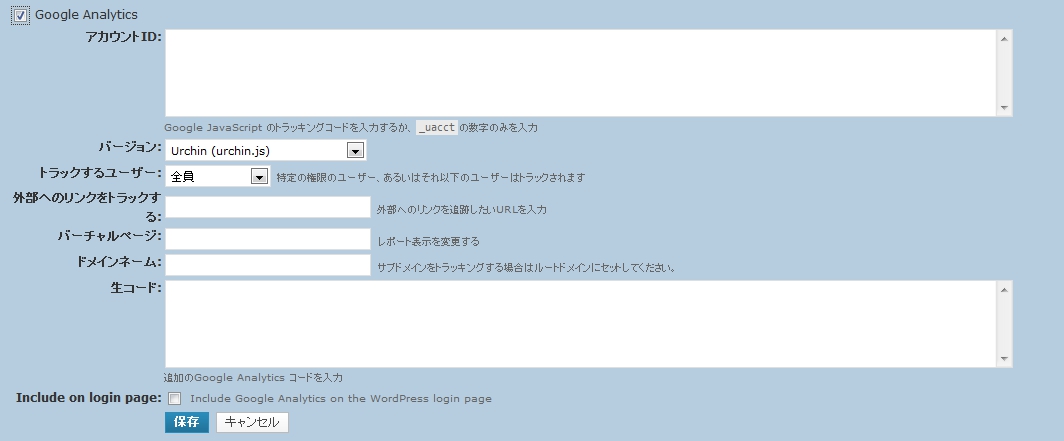1064x441 pixels.
Task: Click the 生コード: label
Action: 136,288
